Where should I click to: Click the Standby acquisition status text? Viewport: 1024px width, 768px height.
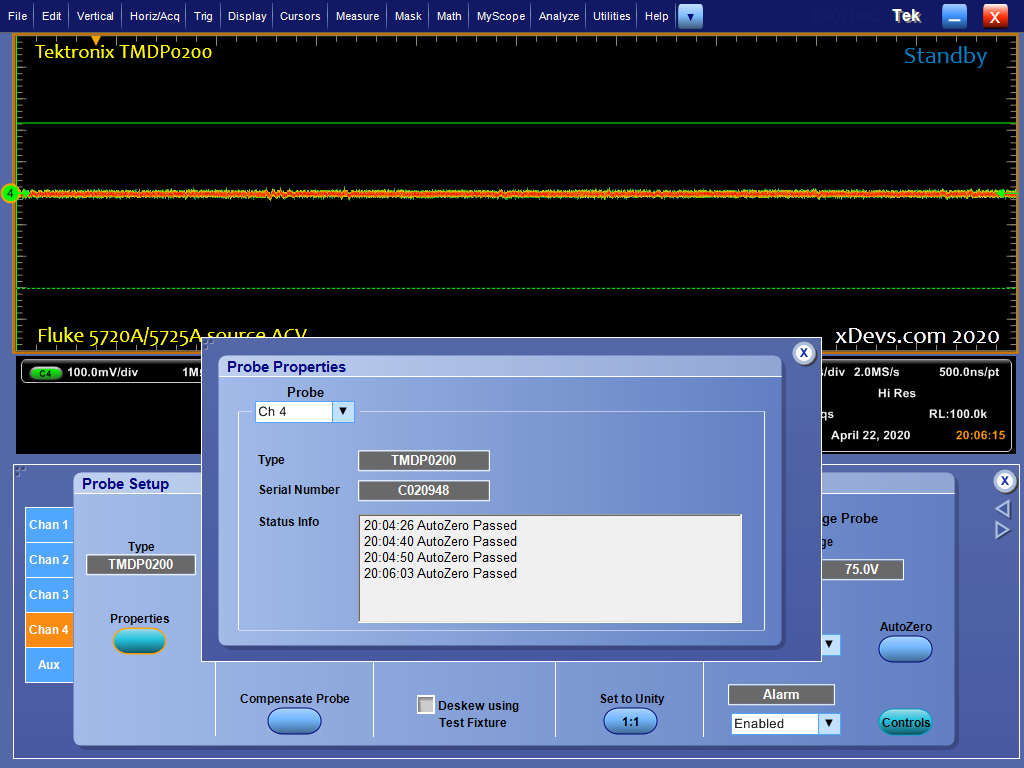coord(945,56)
